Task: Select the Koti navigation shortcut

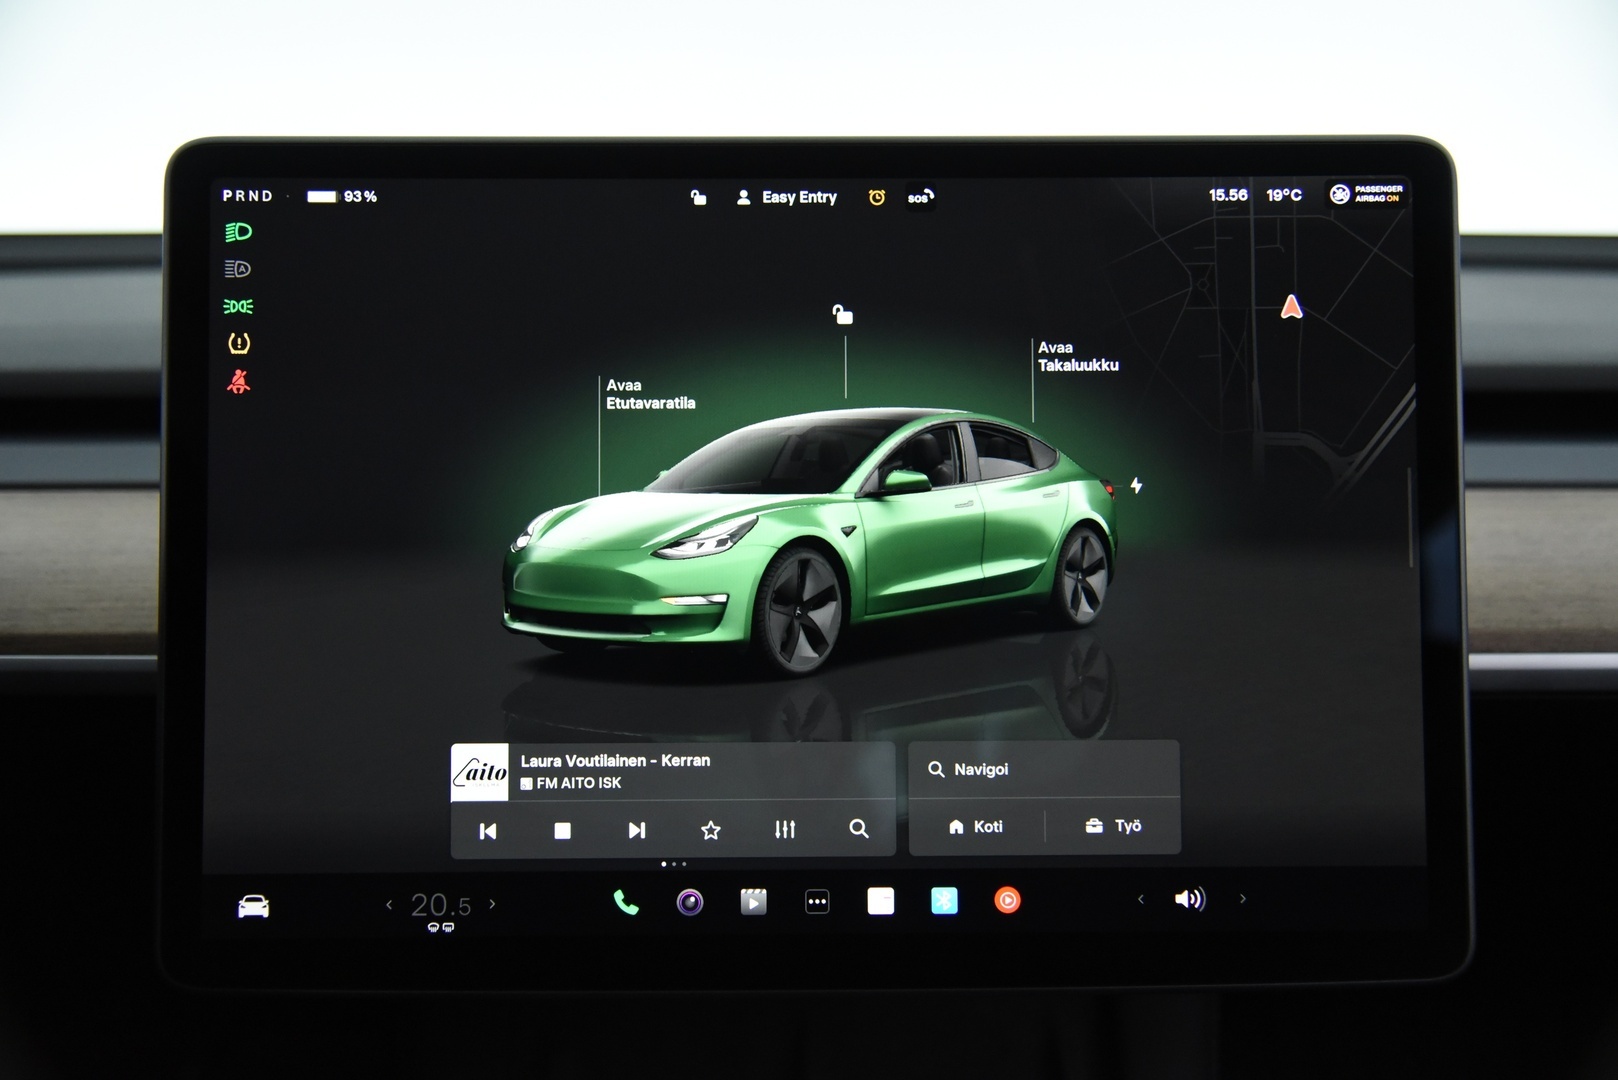Action: click(x=977, y=826)
